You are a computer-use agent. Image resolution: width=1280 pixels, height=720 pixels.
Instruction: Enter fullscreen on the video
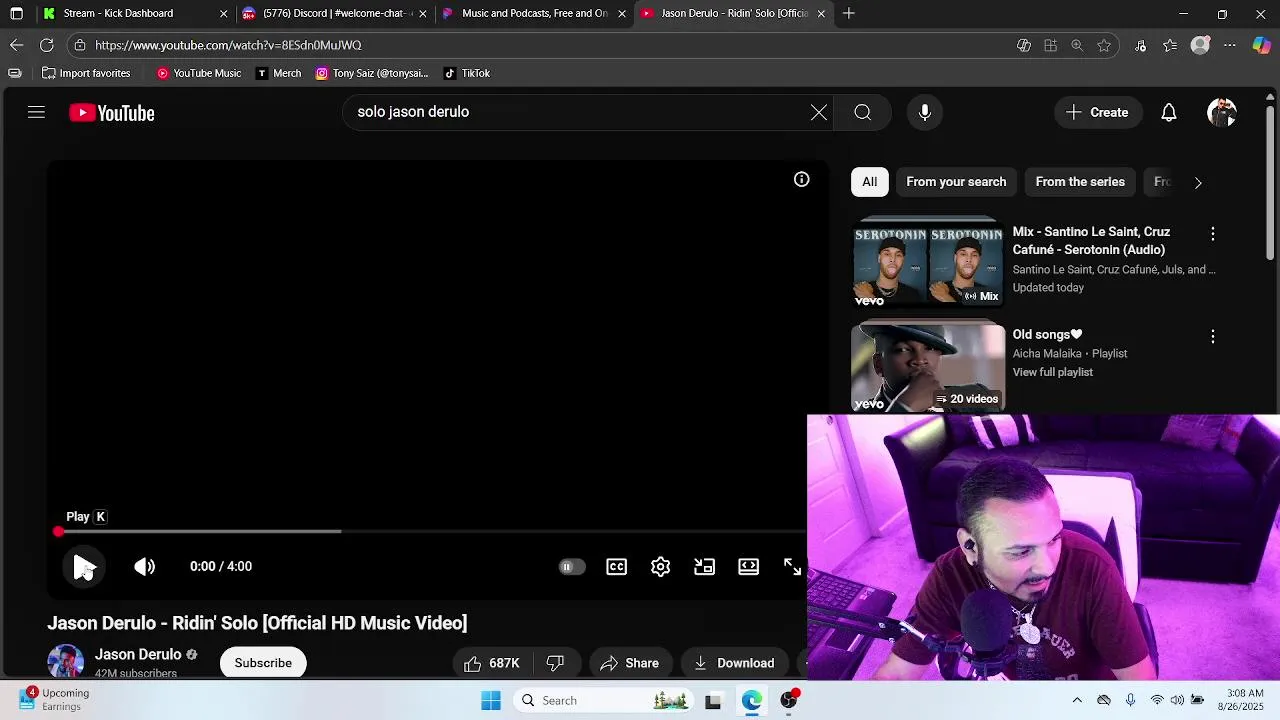click(792, 567)
